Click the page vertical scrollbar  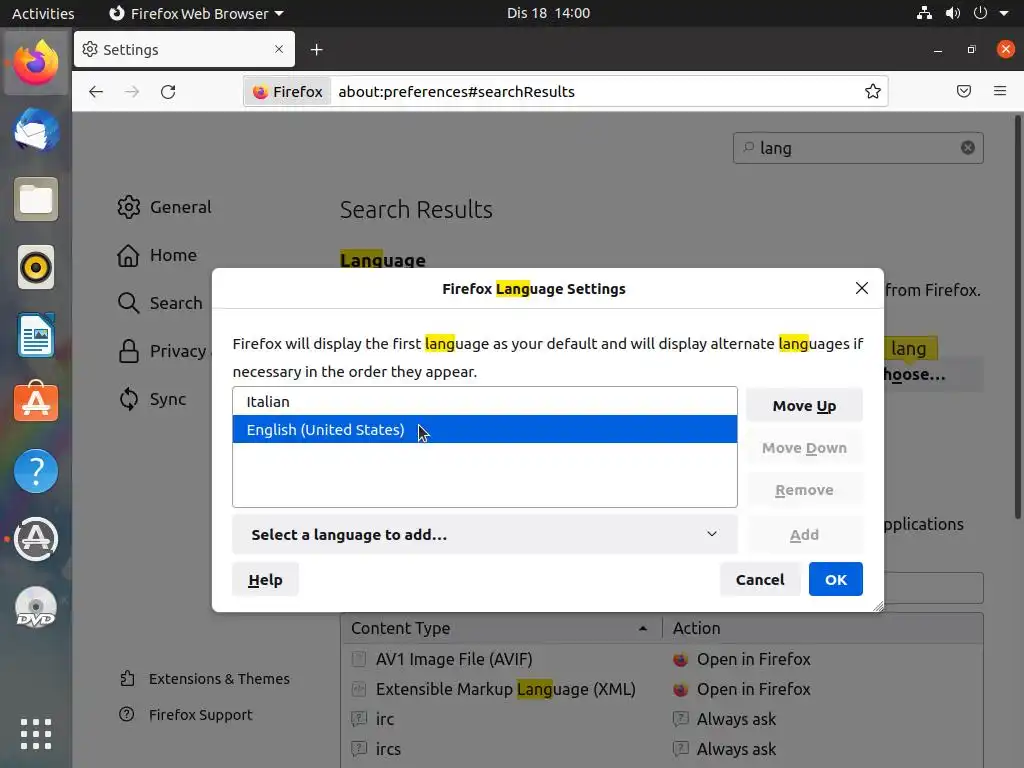coord(1017,317)
